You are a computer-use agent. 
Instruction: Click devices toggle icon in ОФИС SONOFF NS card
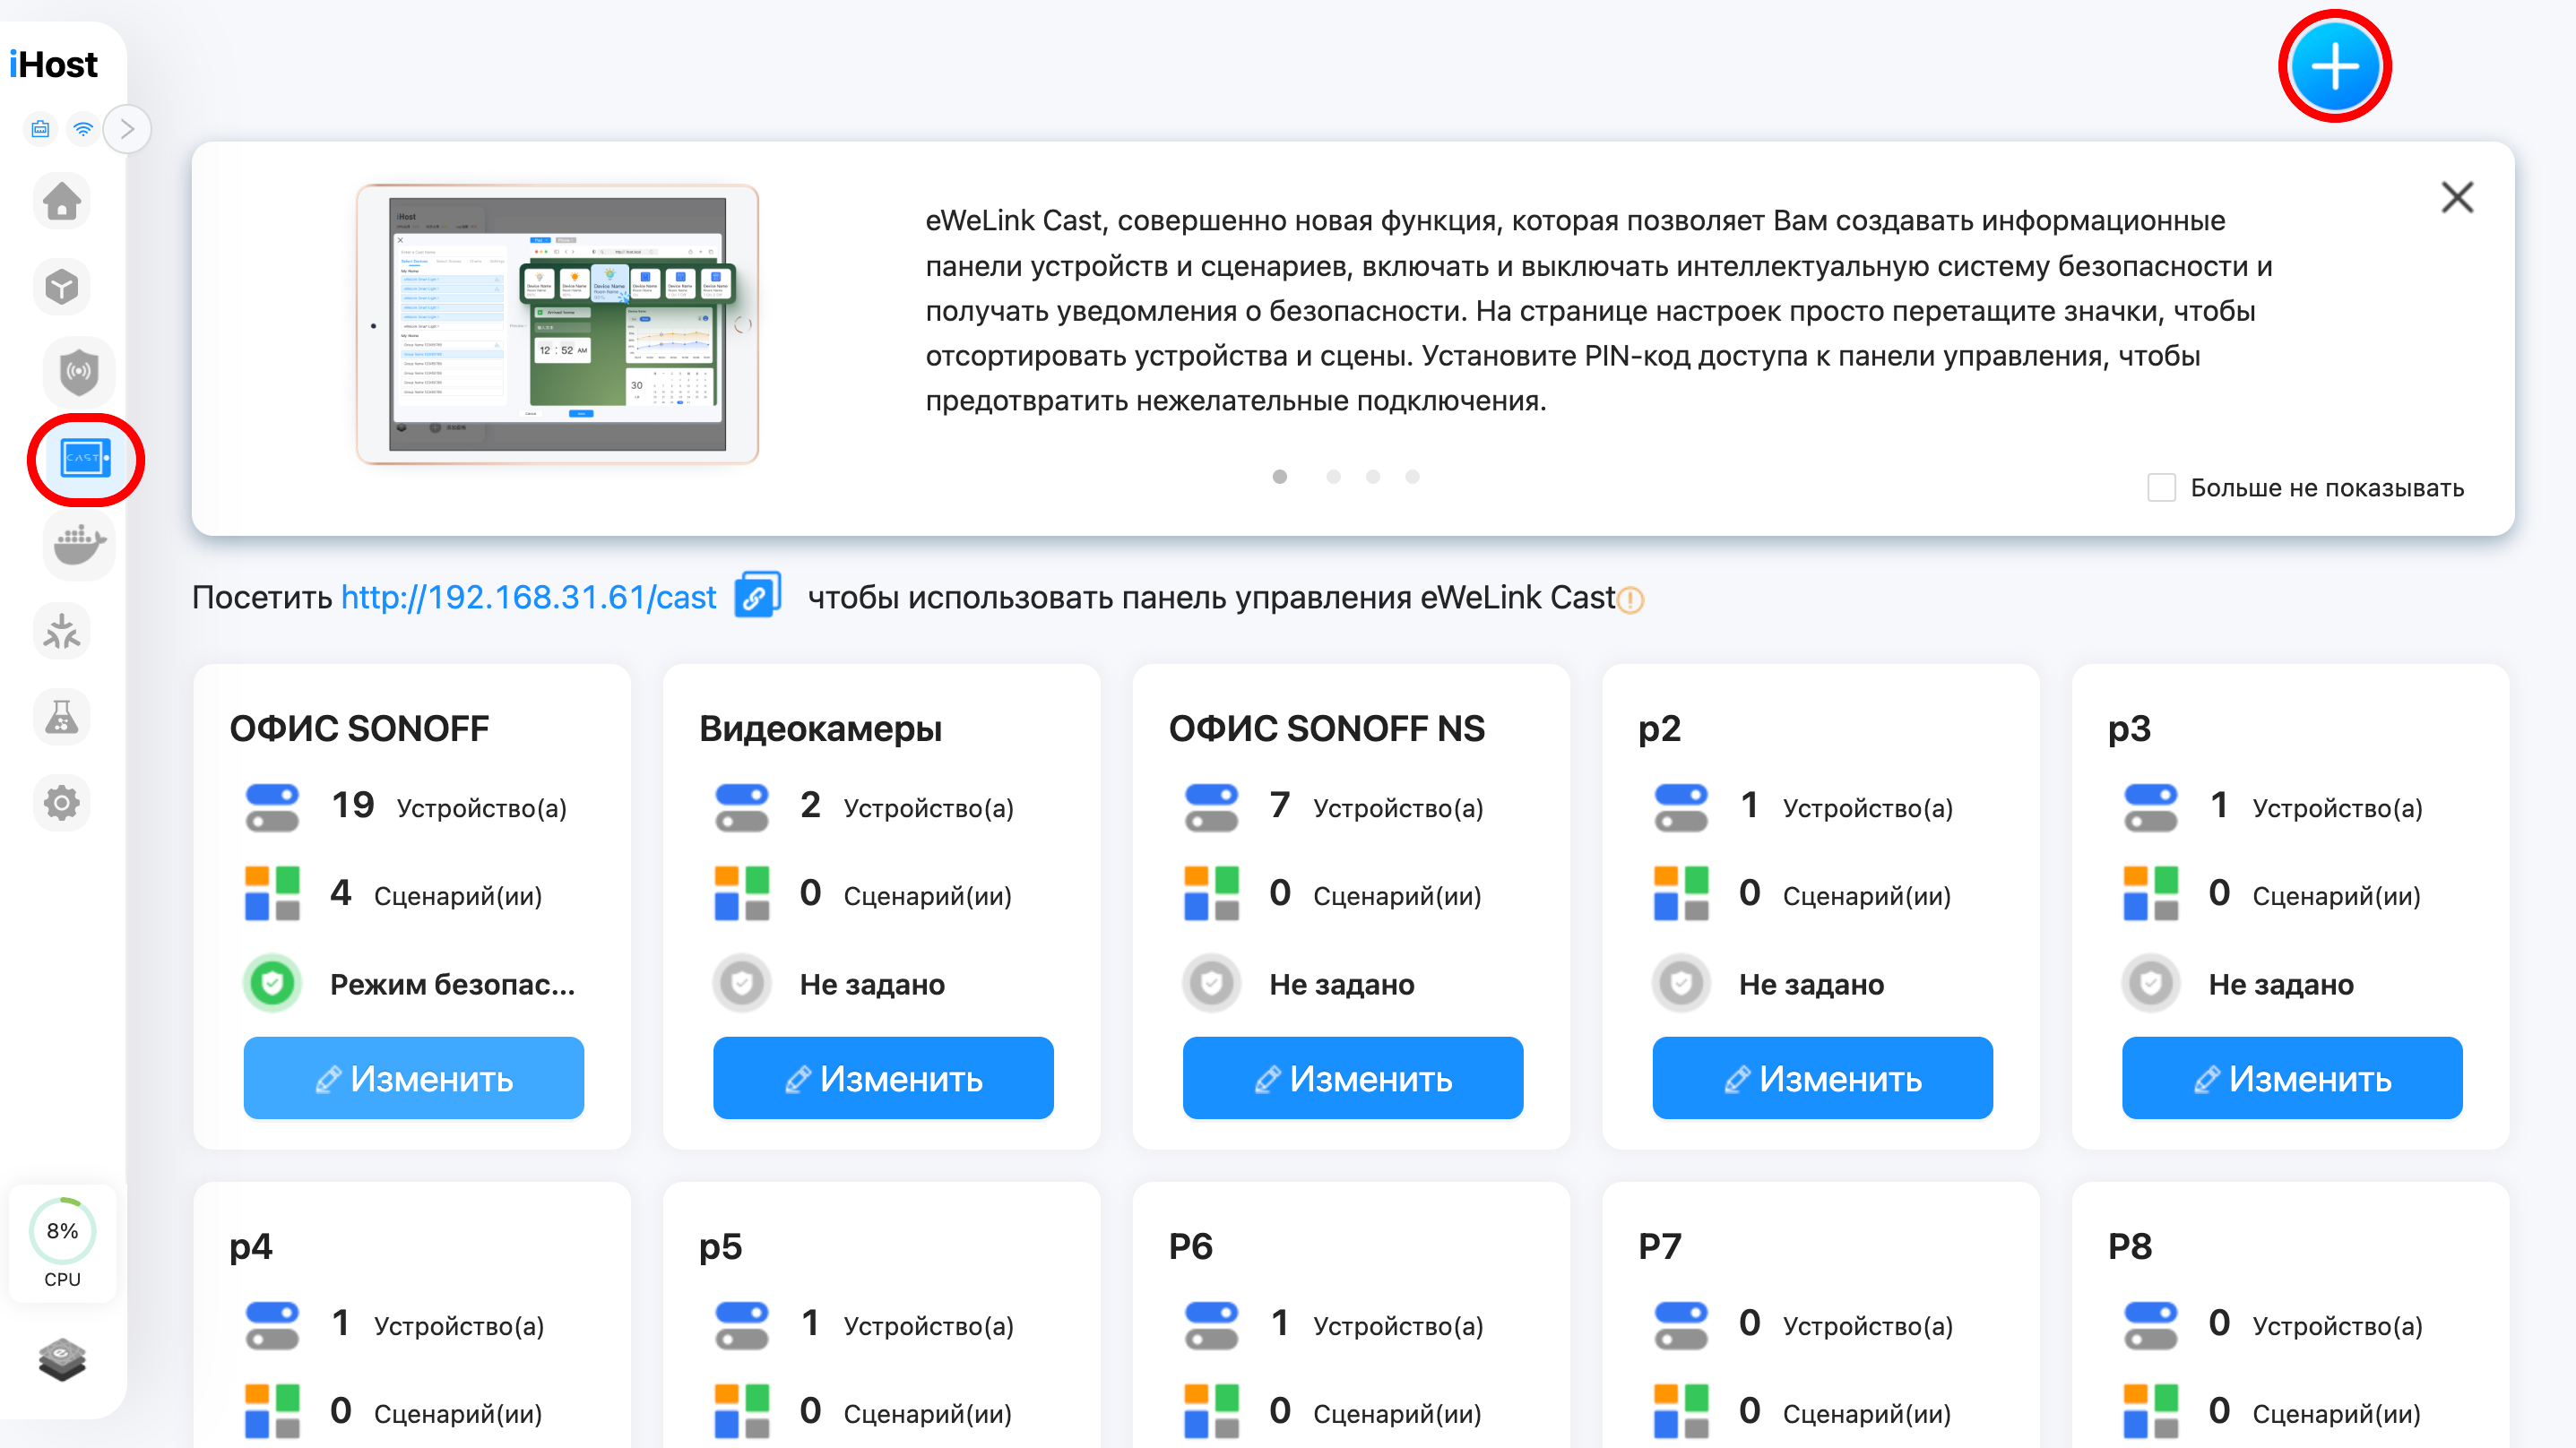pos(1211,807)
